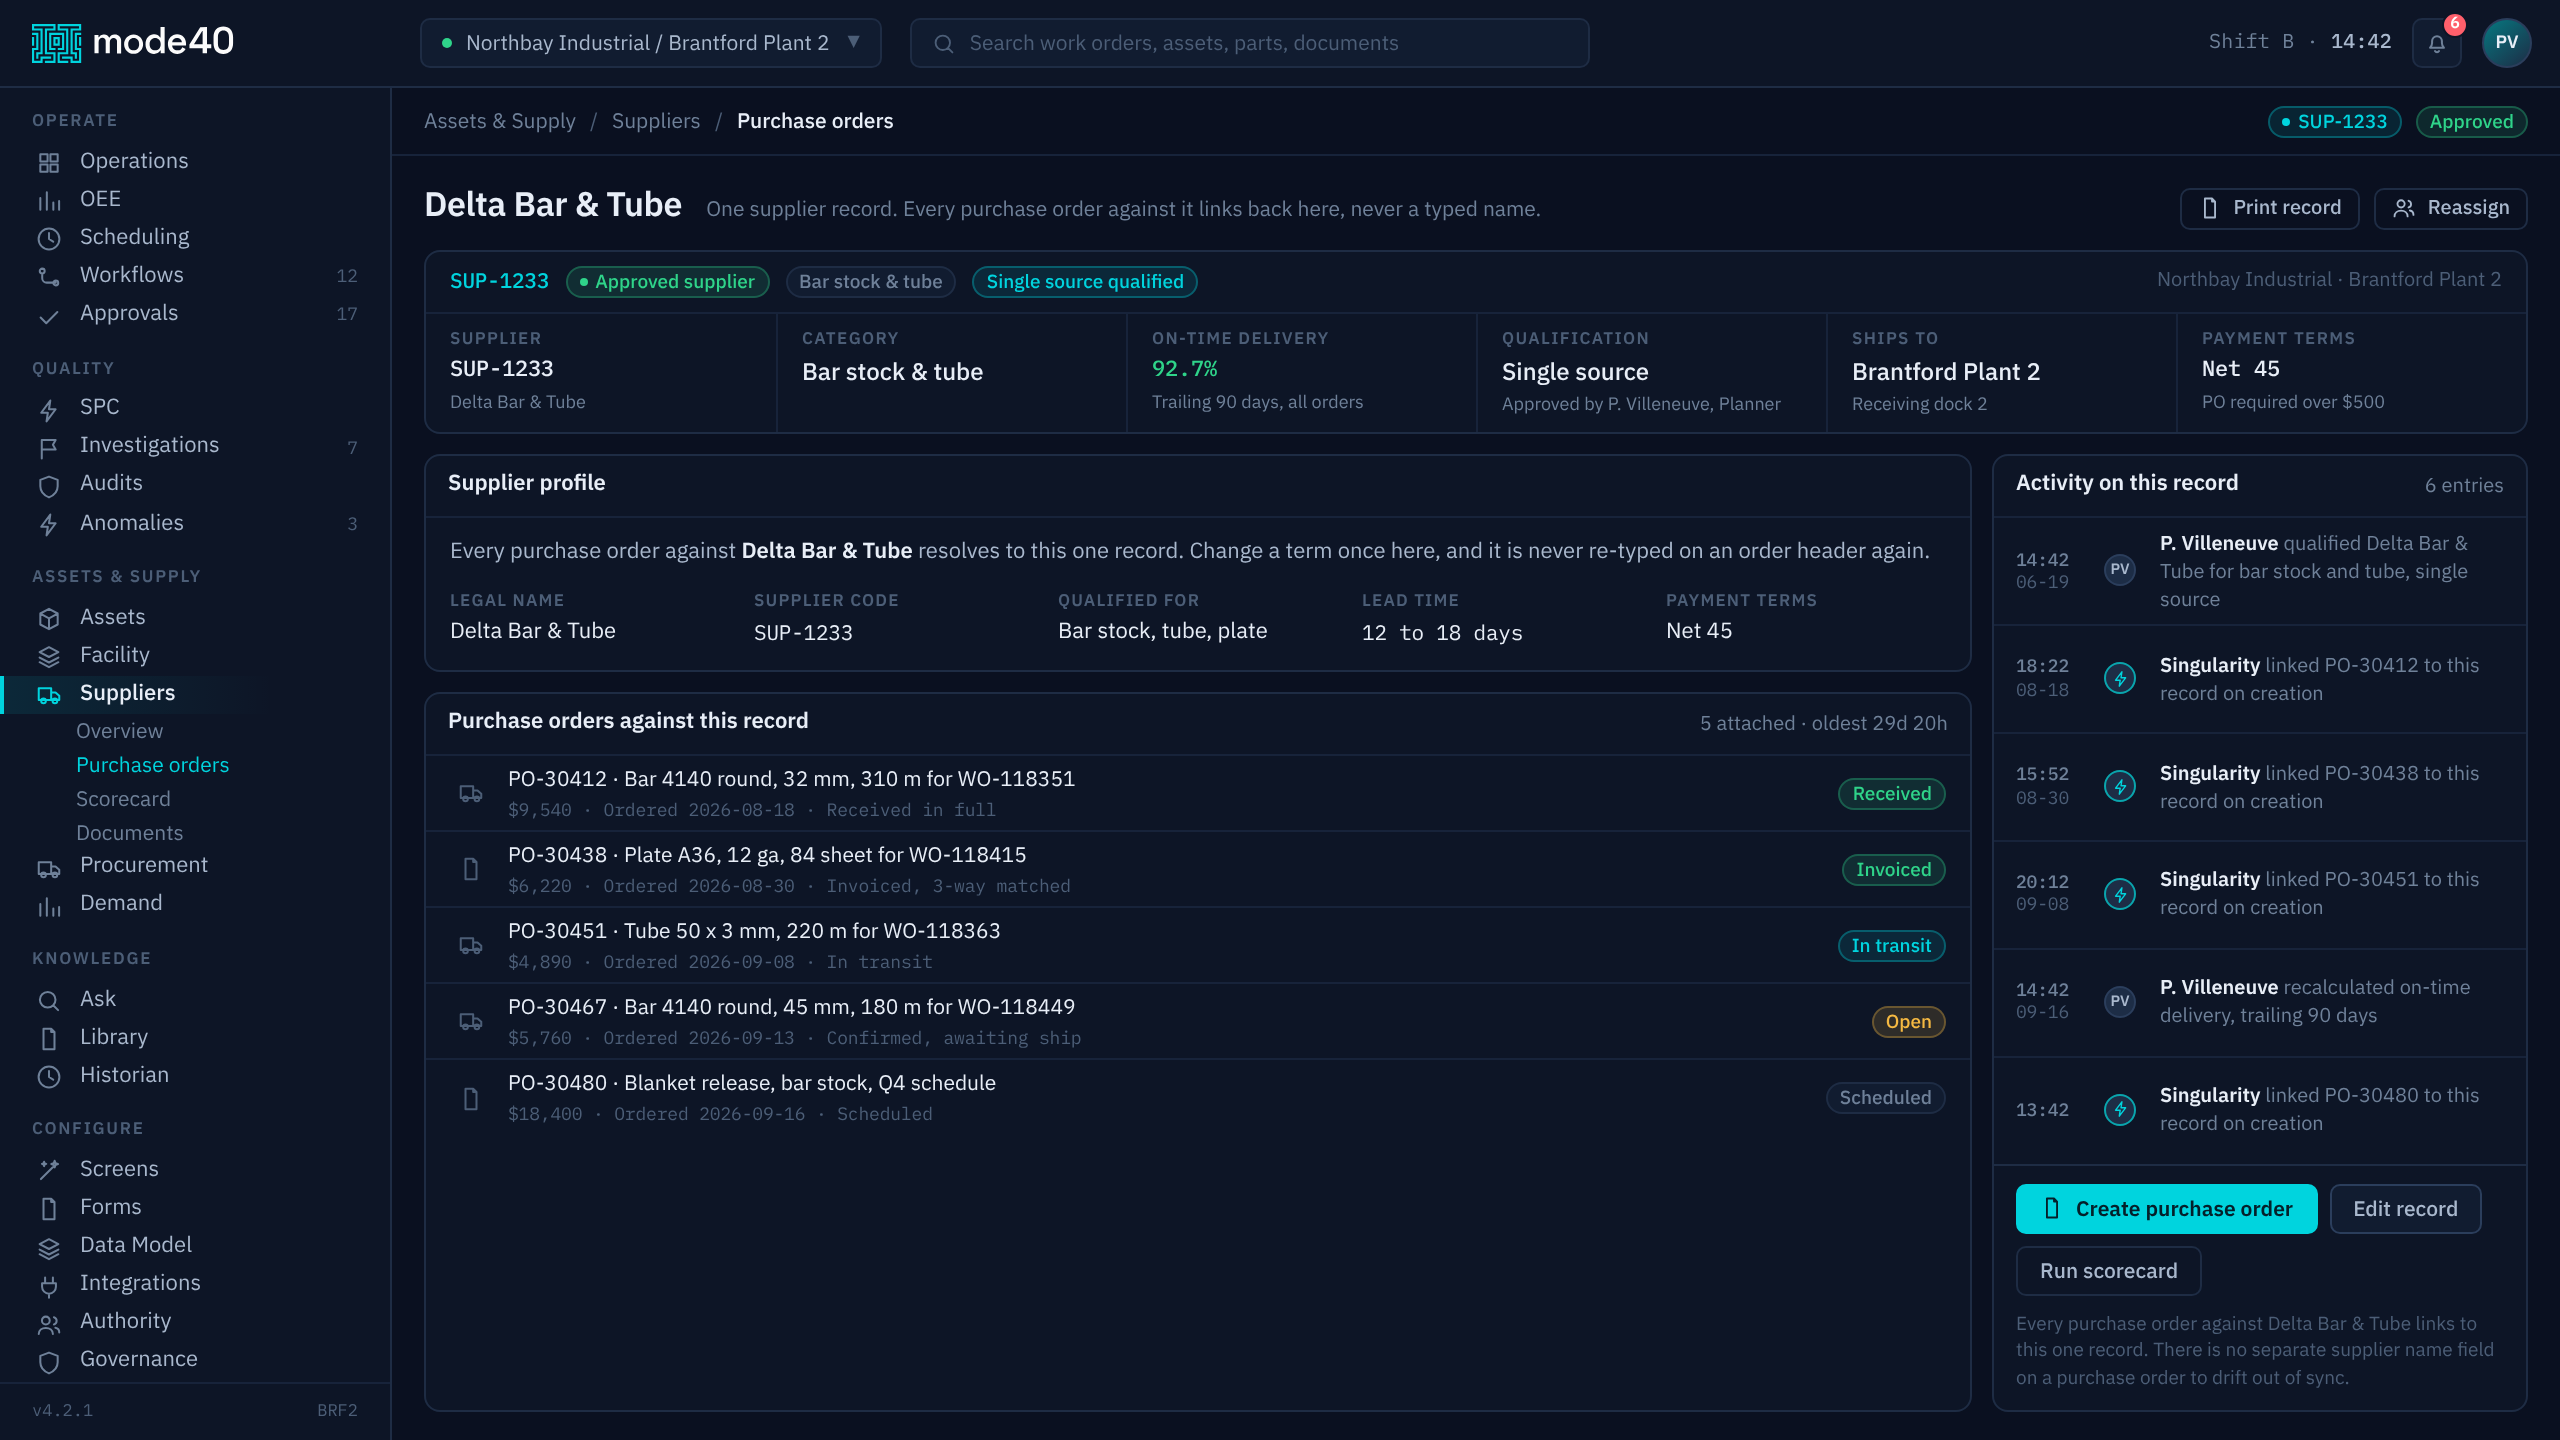Open Ask search in Knowledge
The image size is (2560, 1440).
pyautogui.click(x=196, y=999)
